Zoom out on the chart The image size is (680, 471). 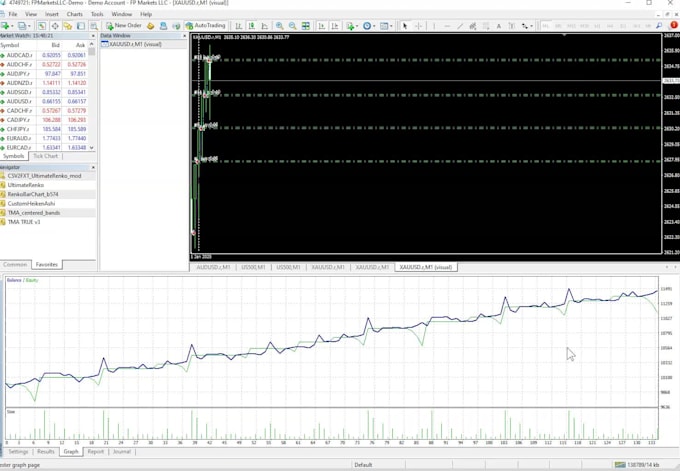tap(293, 26)
